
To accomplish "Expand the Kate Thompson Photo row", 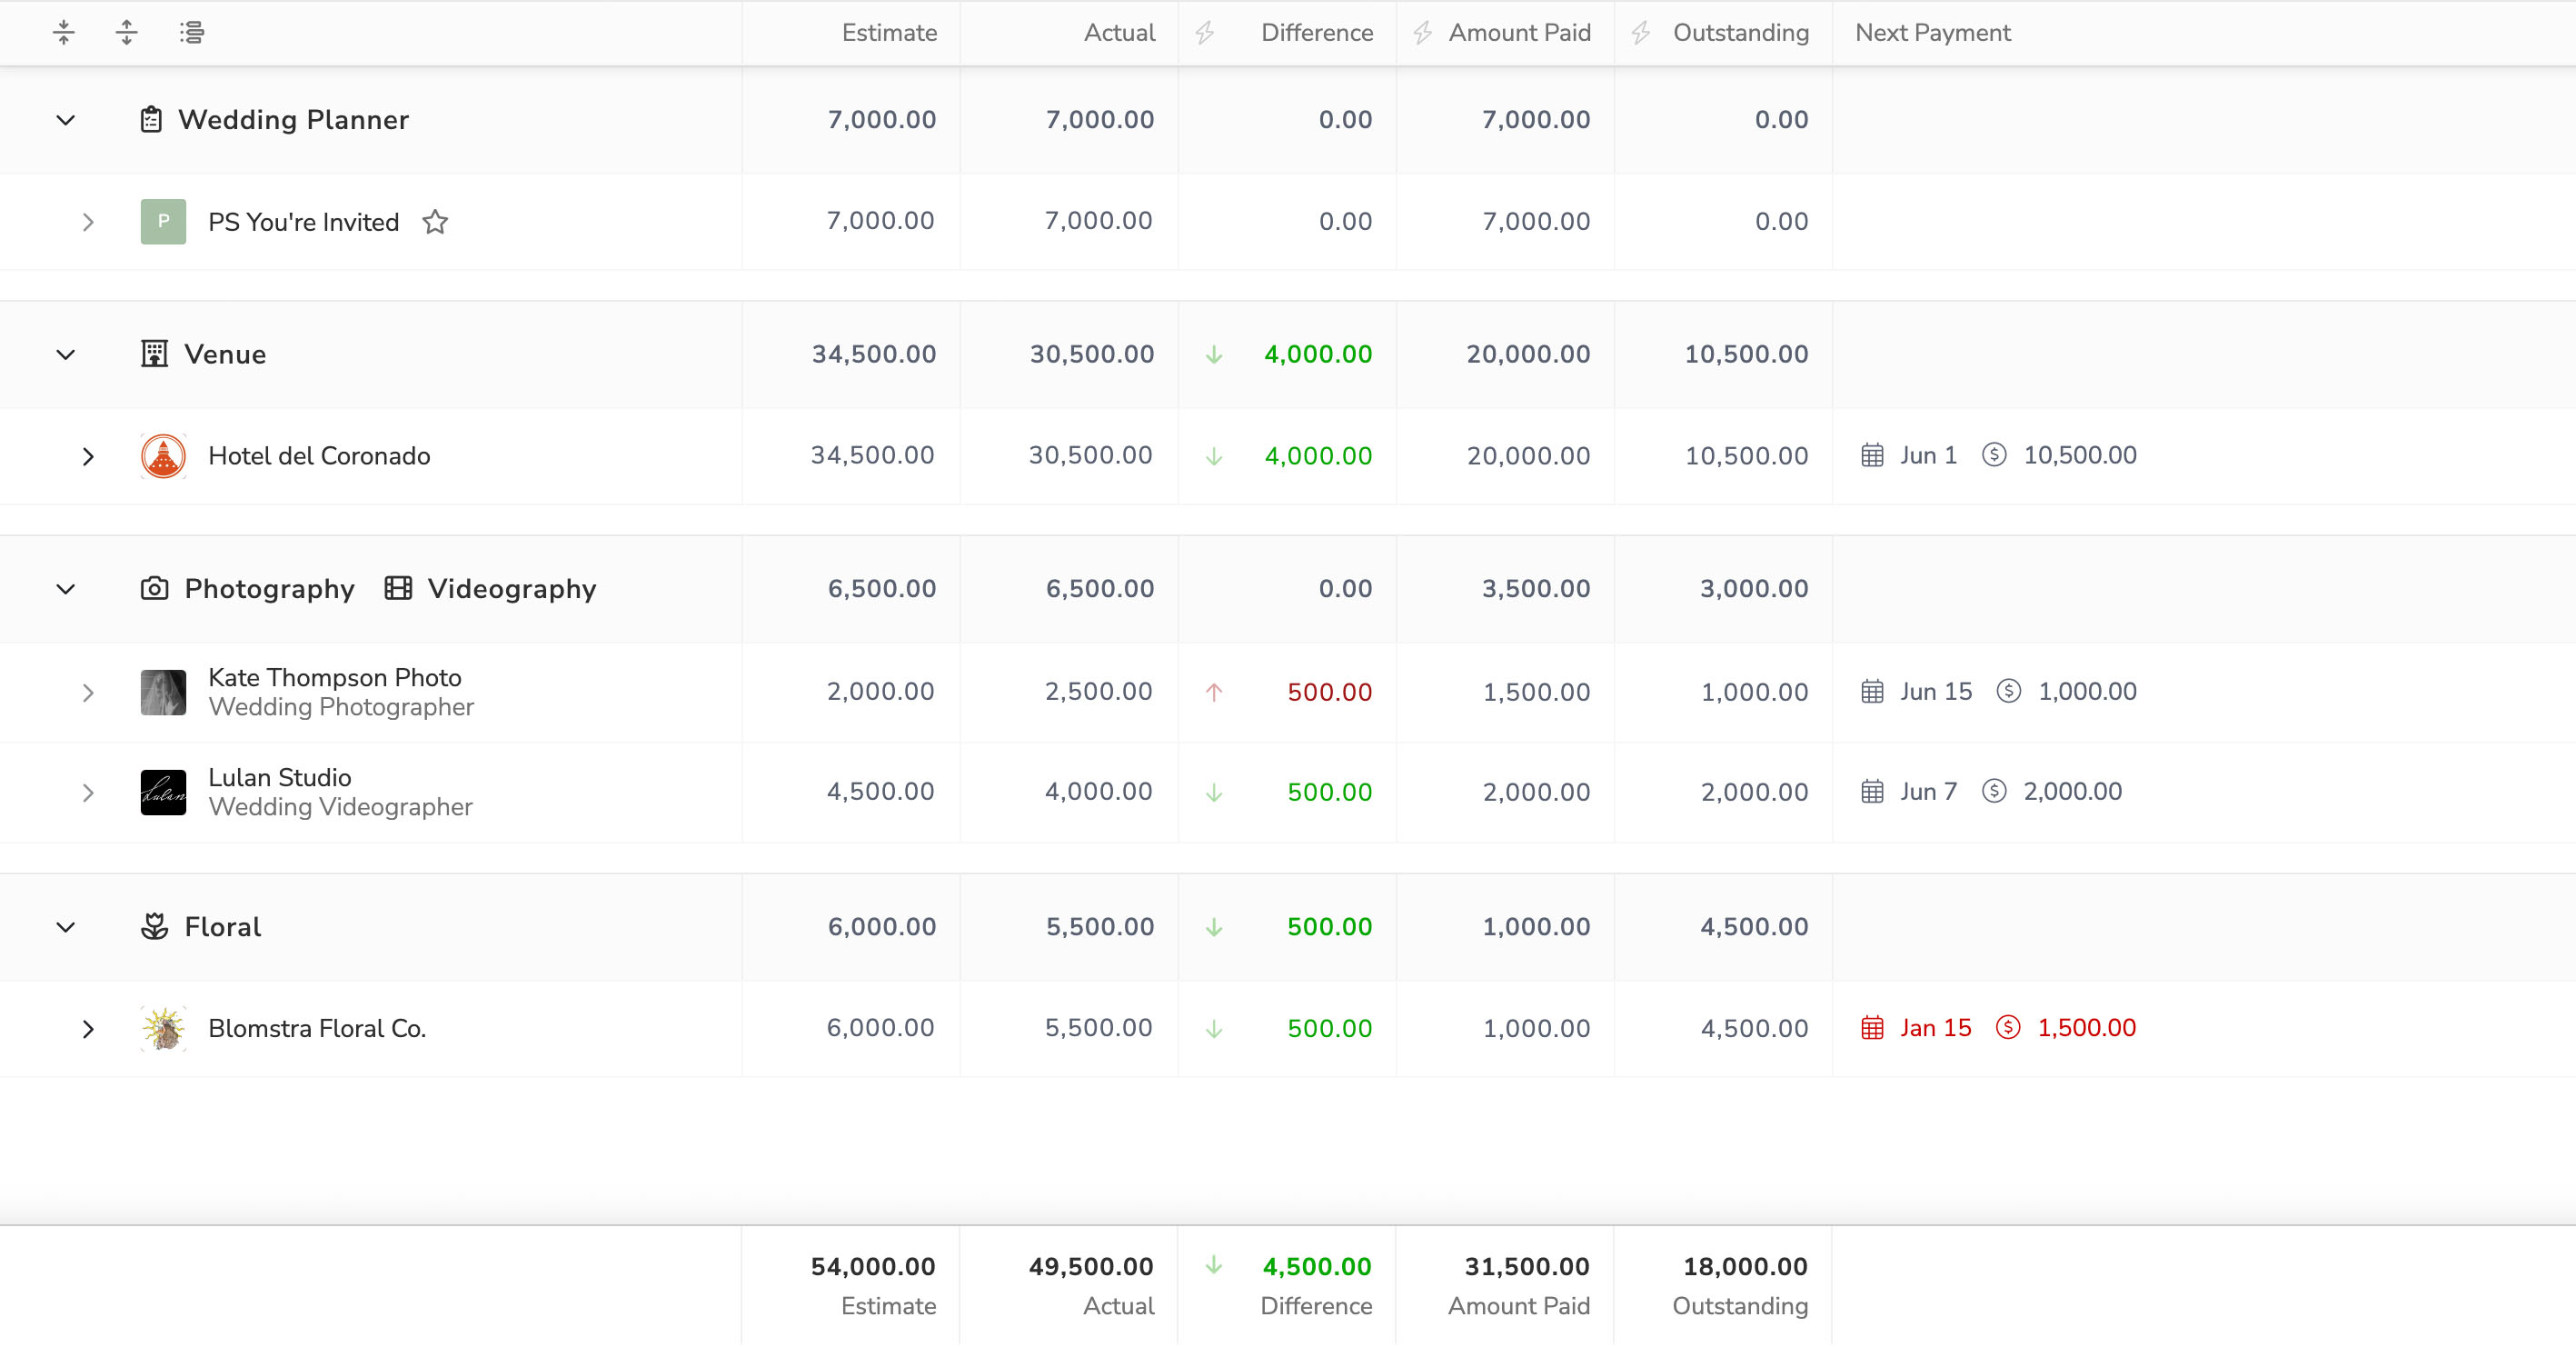I will (x=88, y=692).
